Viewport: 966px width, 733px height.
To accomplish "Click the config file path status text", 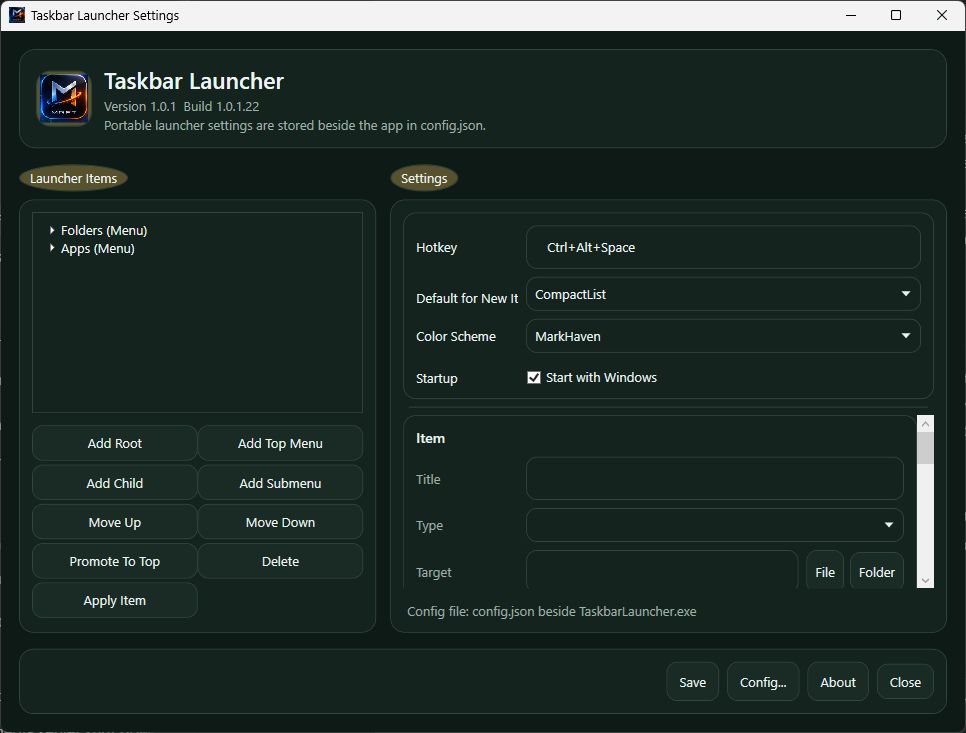I will (551, 611).
